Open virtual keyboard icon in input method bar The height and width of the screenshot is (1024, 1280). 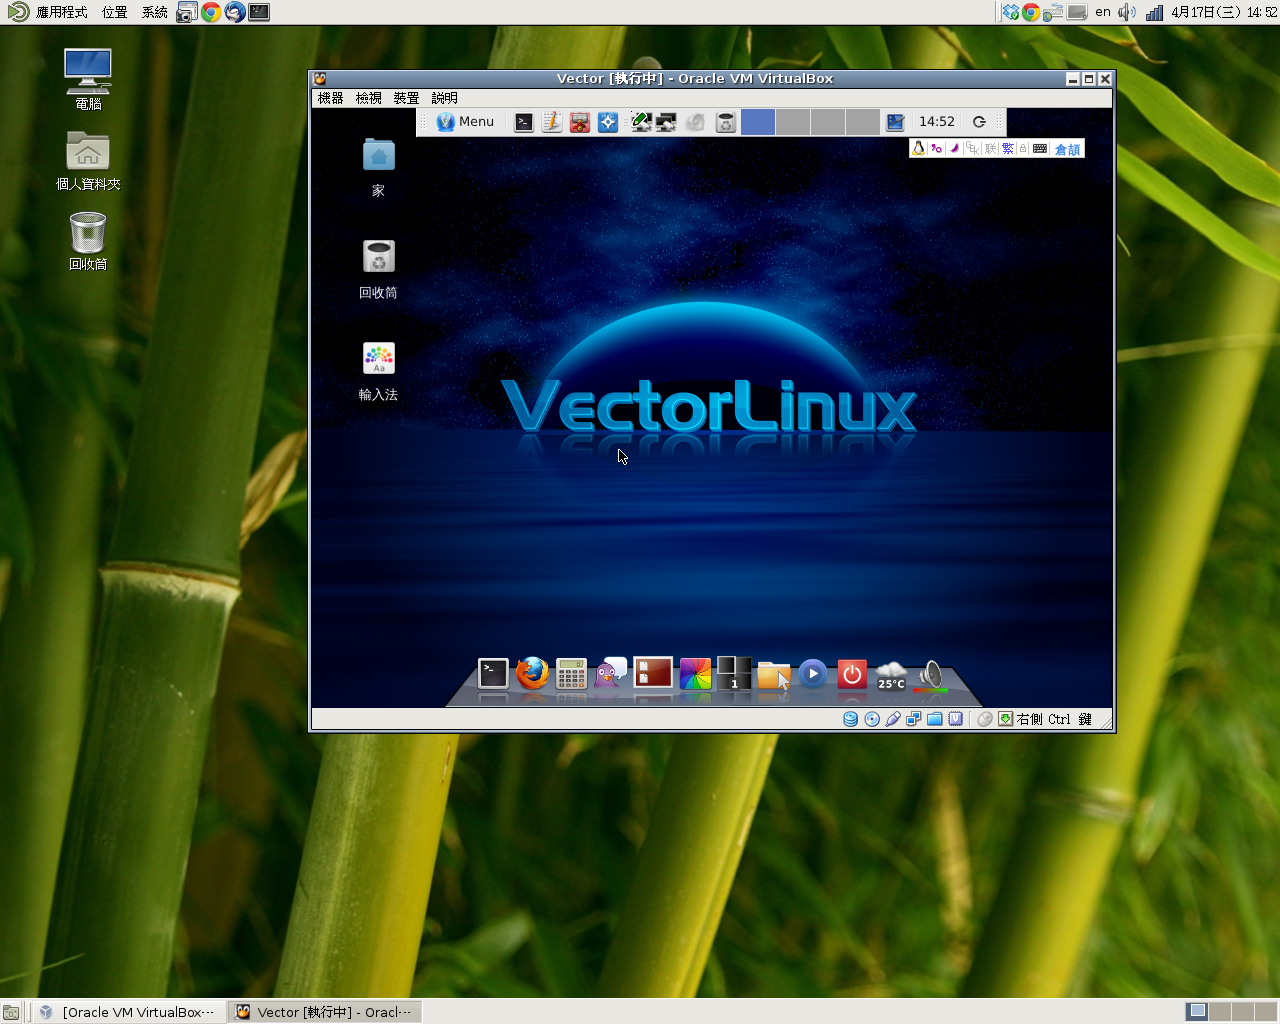(x=1040, y=148)
